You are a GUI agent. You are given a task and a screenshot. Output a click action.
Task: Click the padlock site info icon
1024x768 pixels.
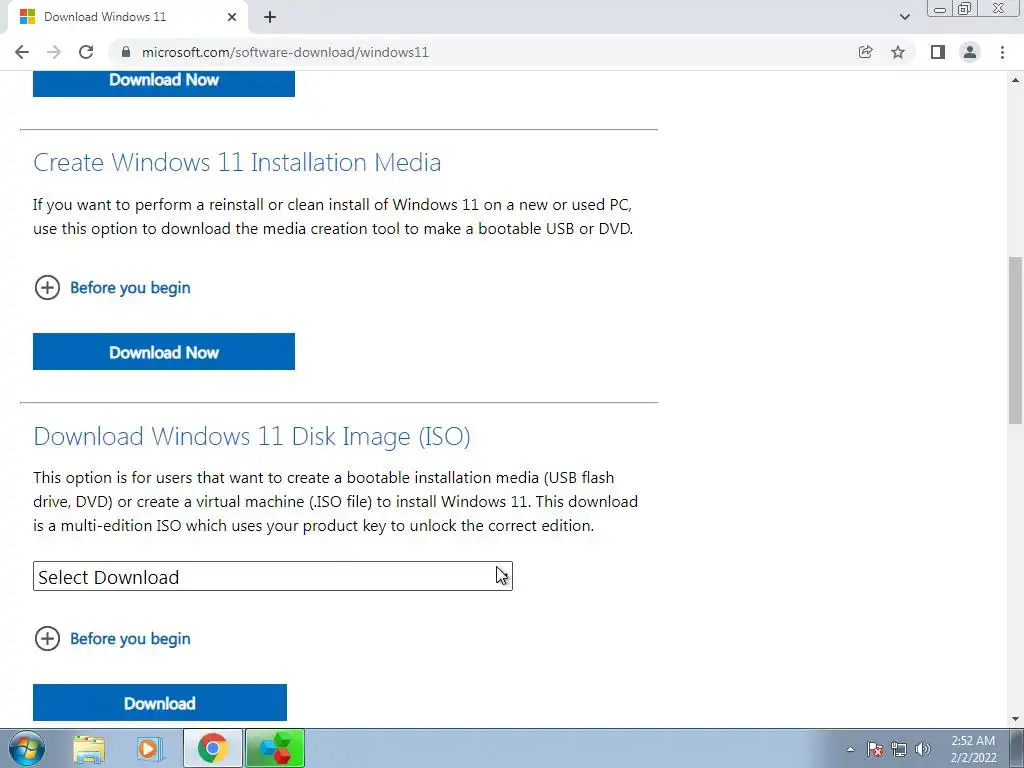point(127,52)
